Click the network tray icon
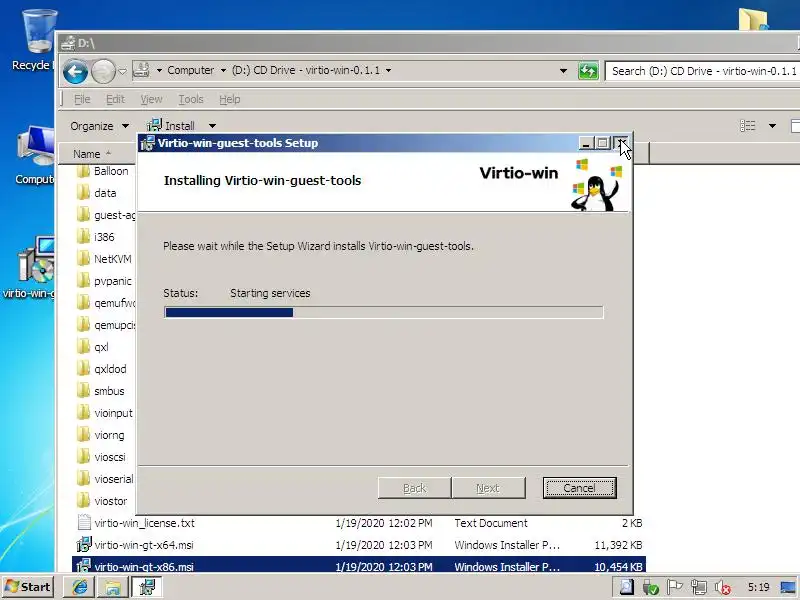Viewport: 800px width, 600px height. click(x=698, y=587)
